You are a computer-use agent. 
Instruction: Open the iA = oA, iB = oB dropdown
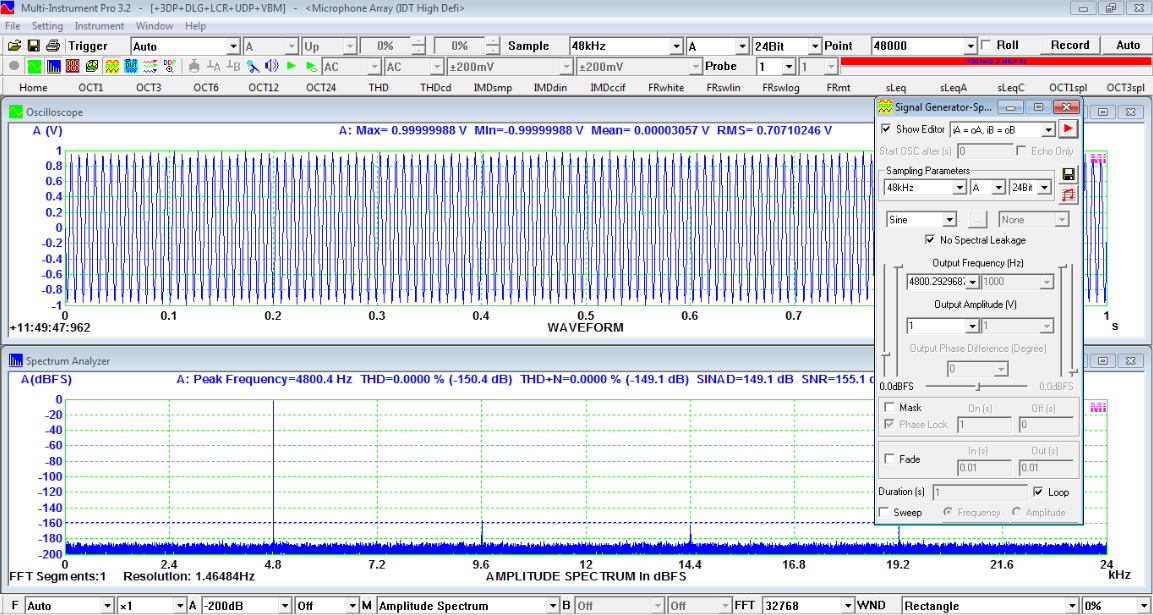pyautogui.click(x=1049, y=129)
